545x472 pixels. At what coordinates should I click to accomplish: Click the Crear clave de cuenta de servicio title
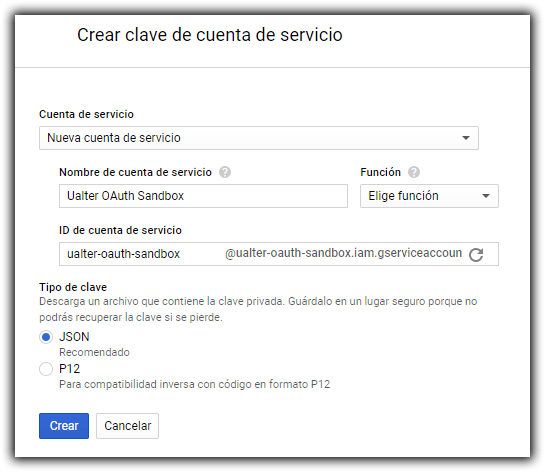[x=210, y=35]
